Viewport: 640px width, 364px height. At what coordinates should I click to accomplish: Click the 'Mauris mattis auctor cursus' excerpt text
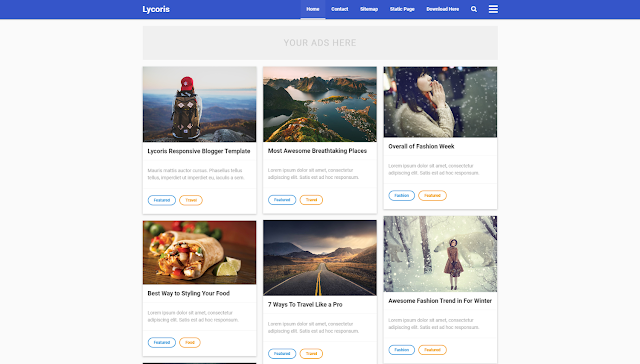(196, 174)
